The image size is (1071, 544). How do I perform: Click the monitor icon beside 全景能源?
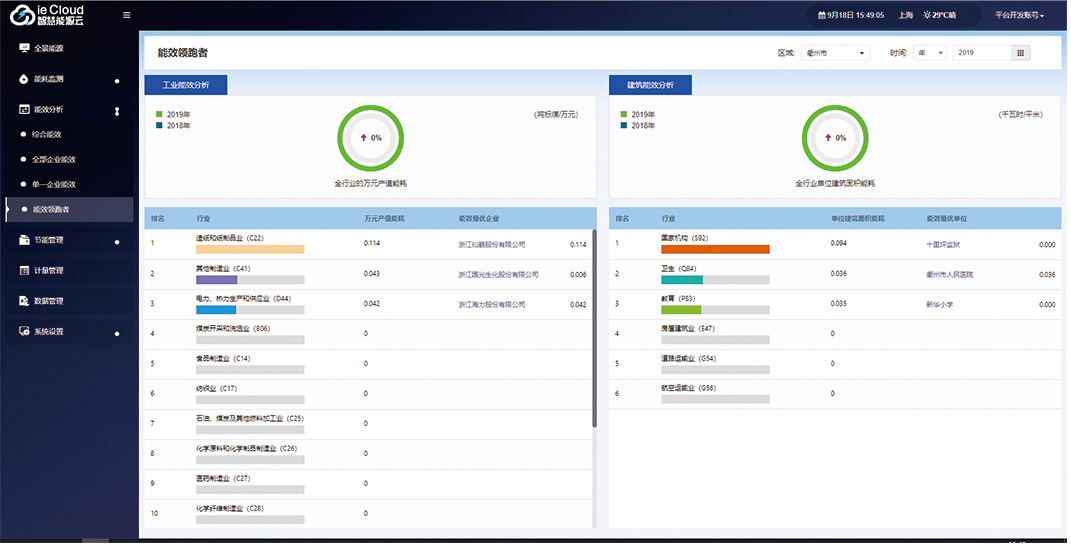tap(25, 48)
